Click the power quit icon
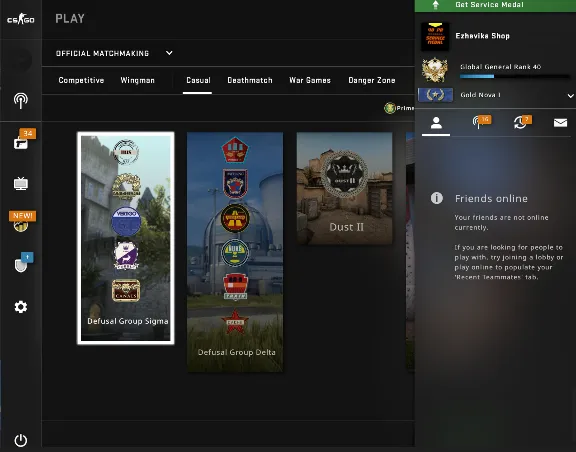Screen dimensions: 576x452 pyautogui.click(x=21, y=440)
